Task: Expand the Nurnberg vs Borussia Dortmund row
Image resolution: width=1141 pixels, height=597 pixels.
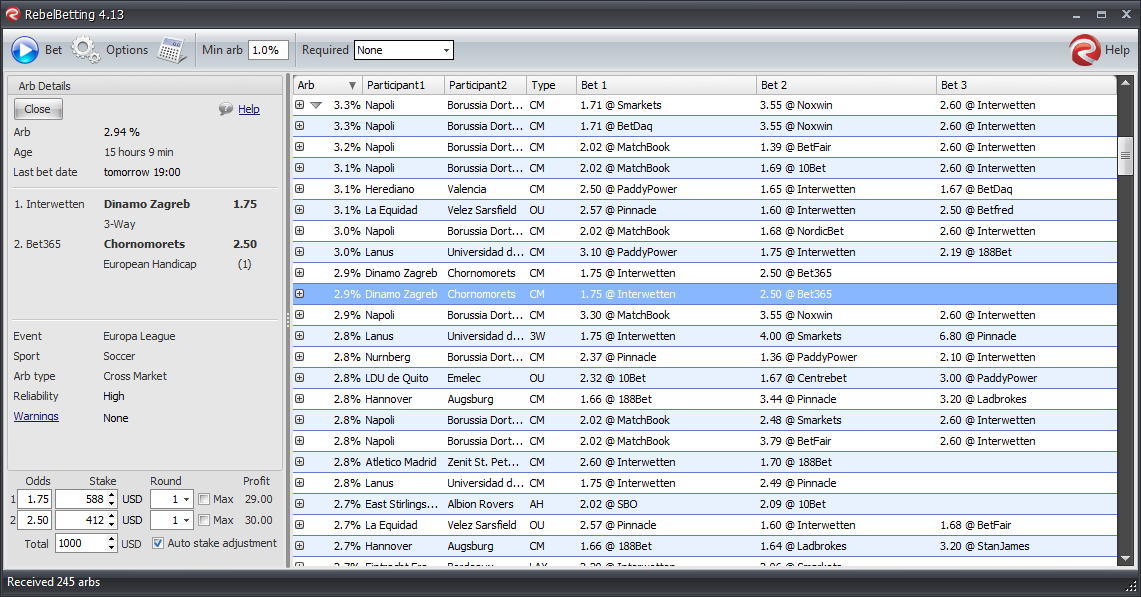Action: click(x=299, y=357)
